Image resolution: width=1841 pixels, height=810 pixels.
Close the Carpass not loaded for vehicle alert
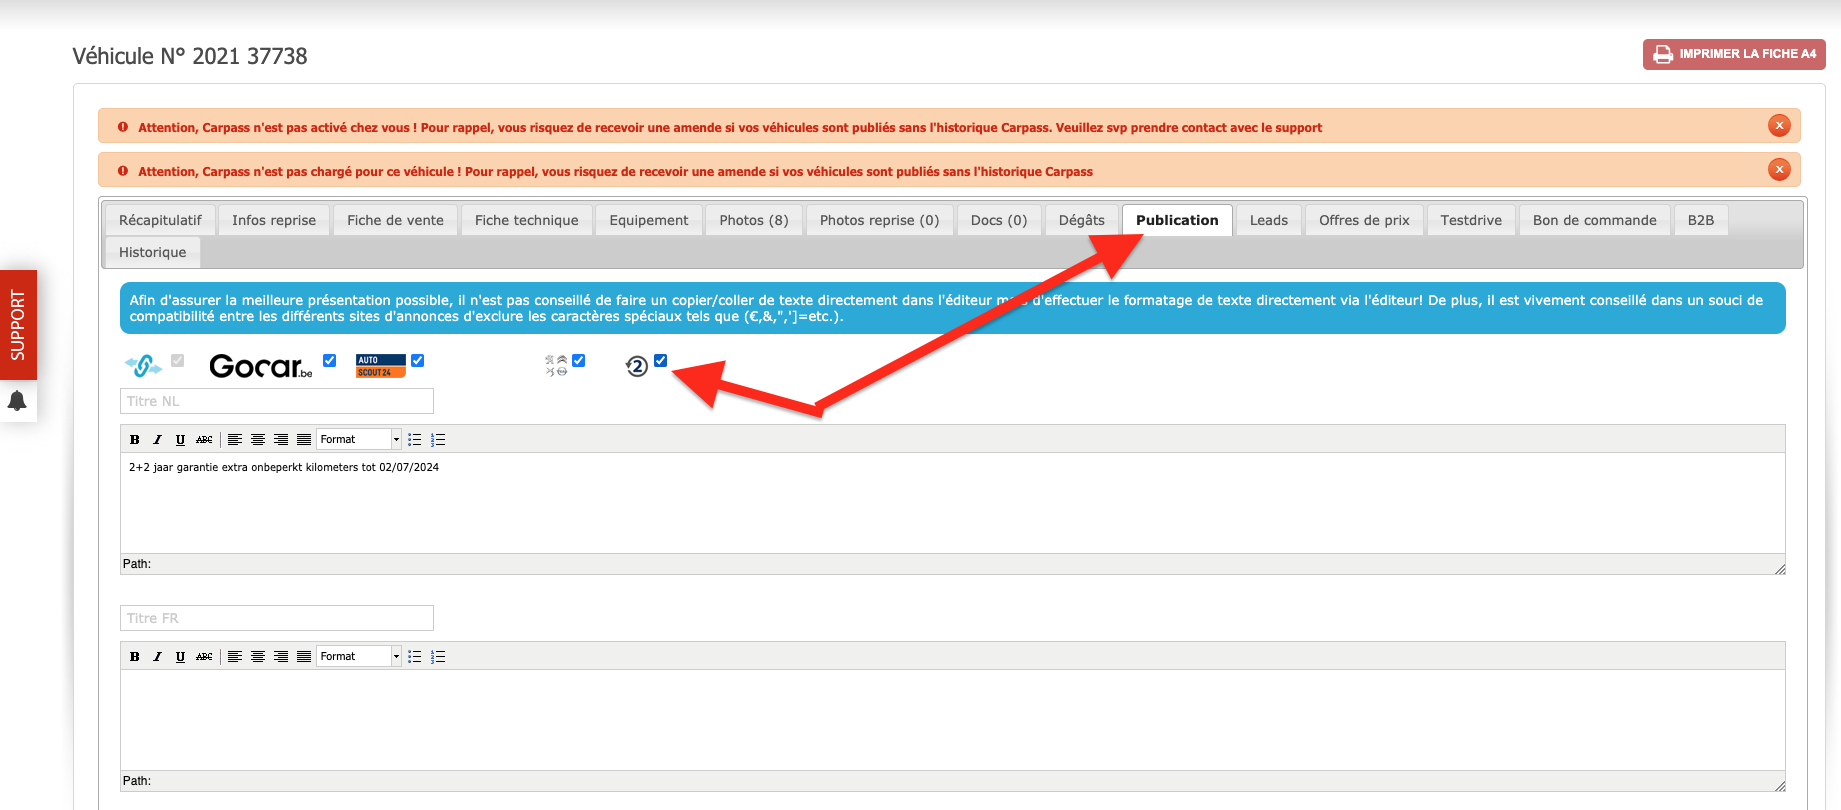1779,170
